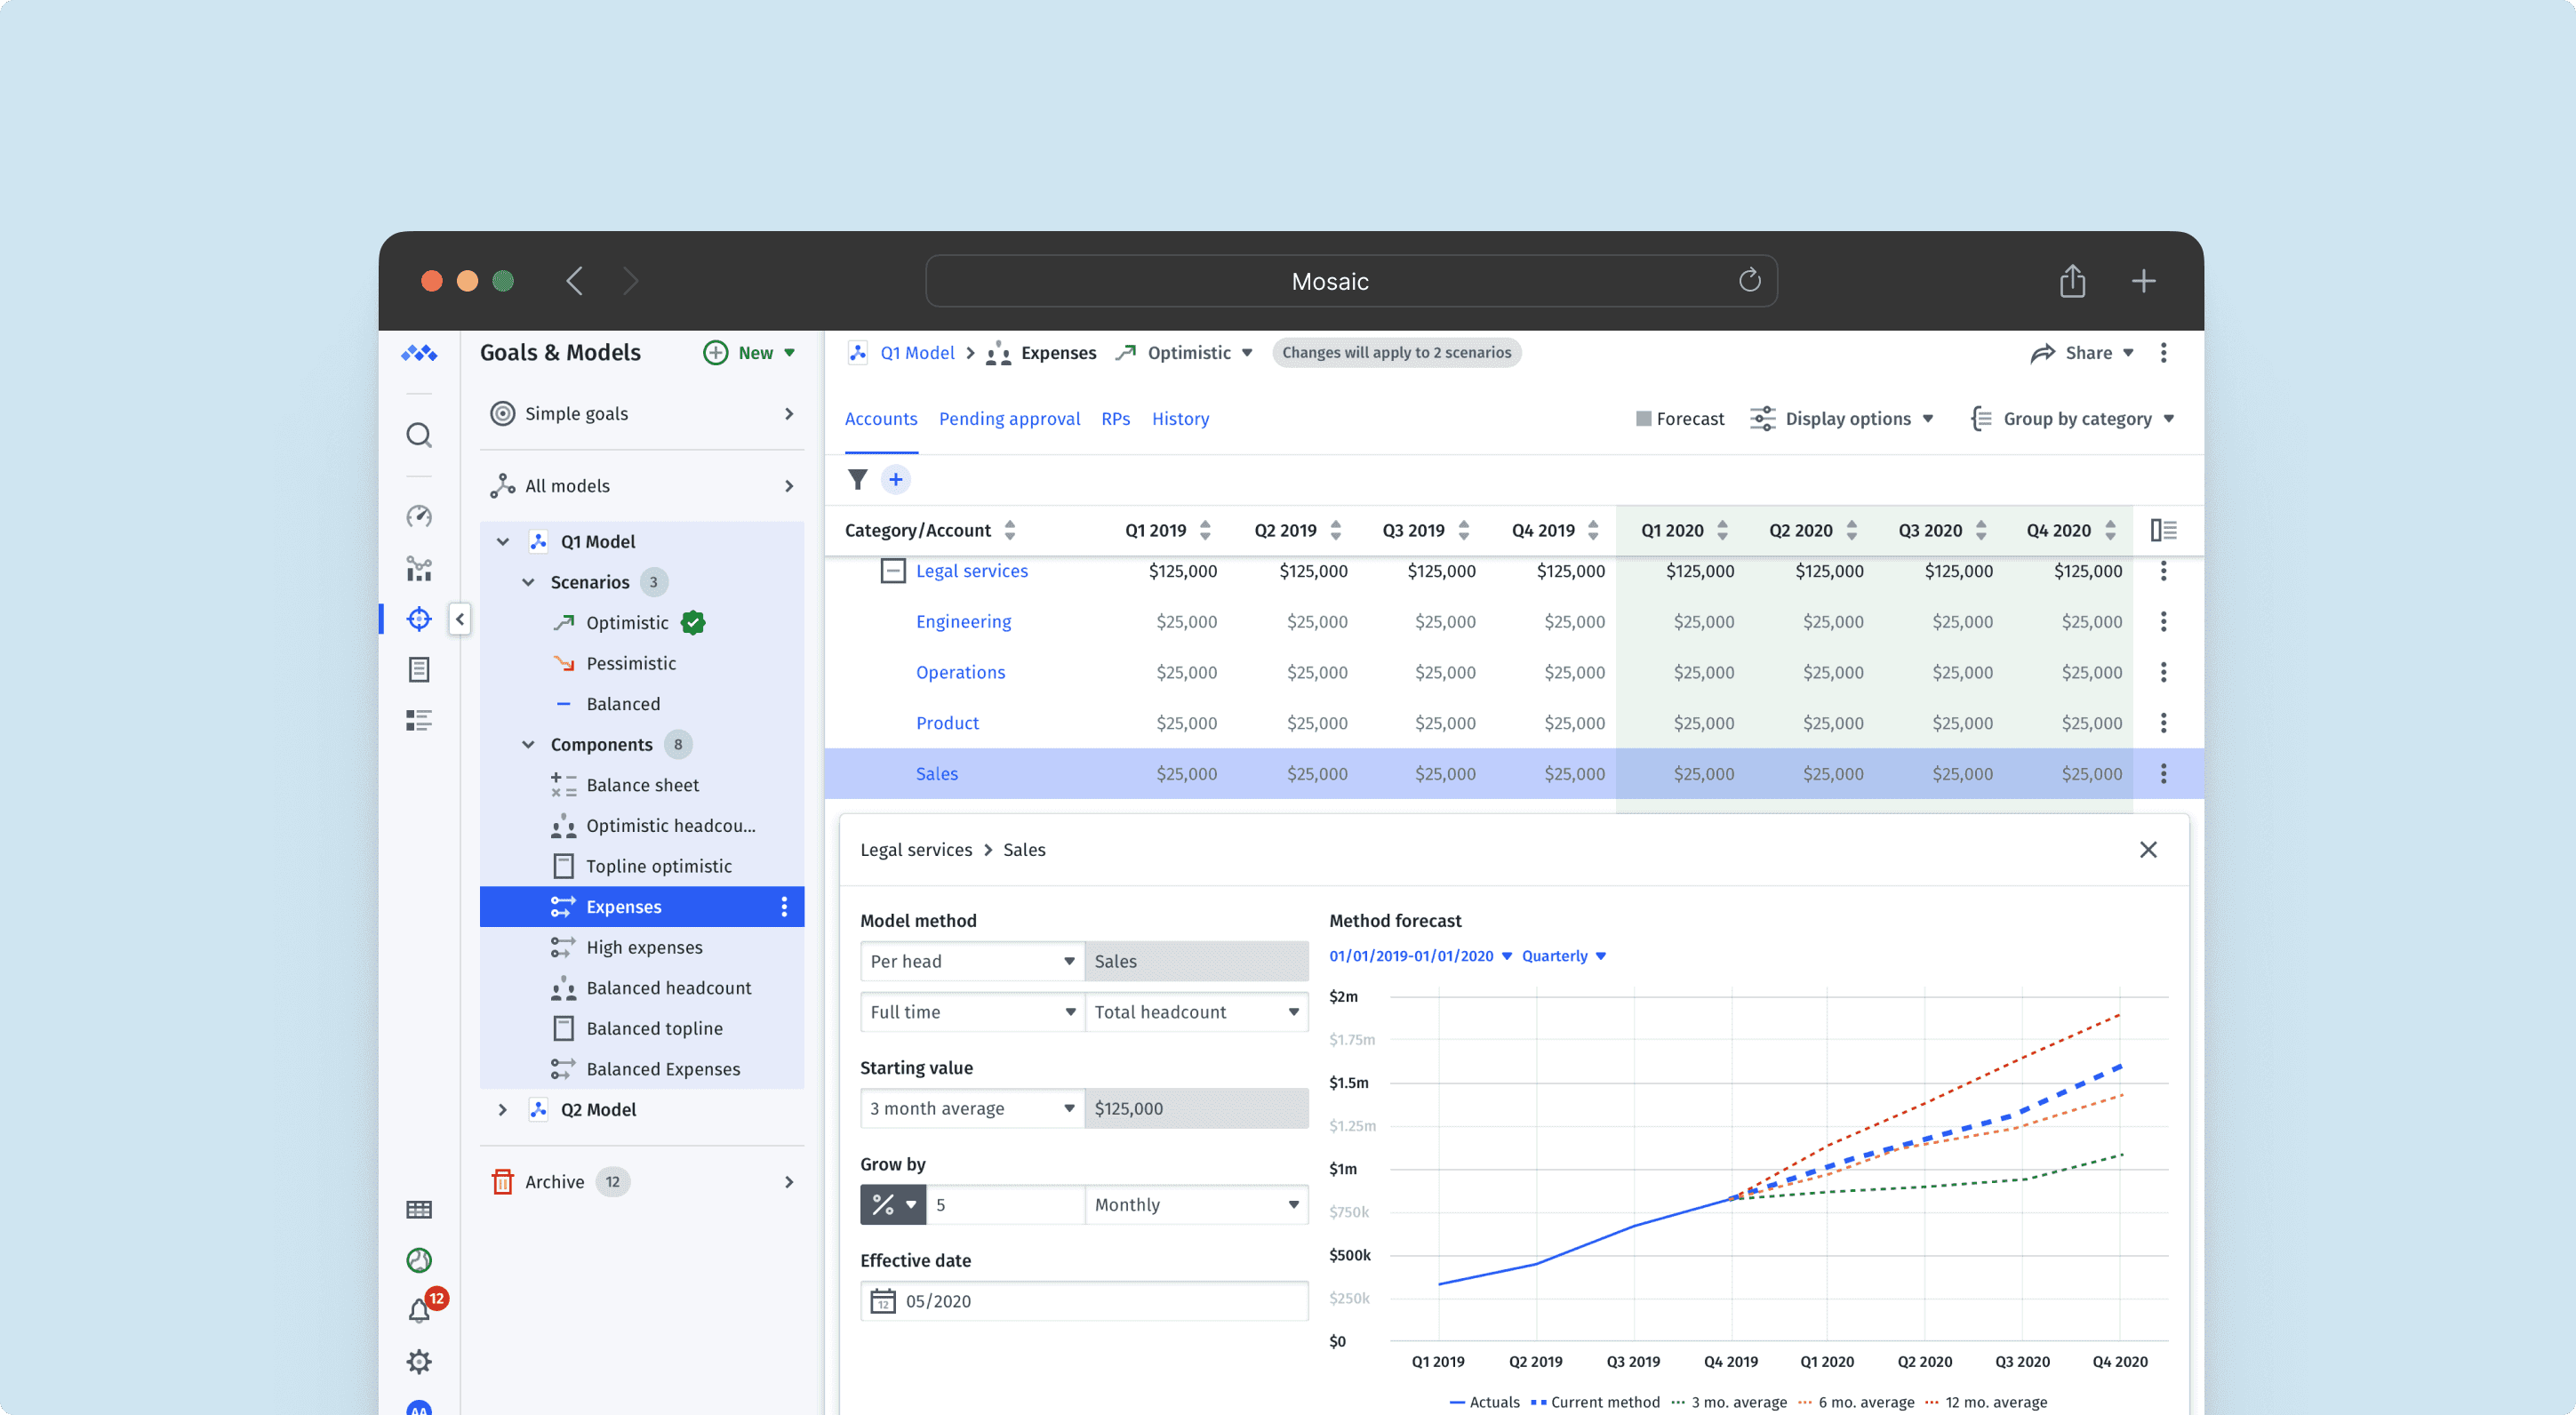Screen dimensions: 2576x1415
Task: Click the Mosaic logo icon in sidebar
Action: 419,353
